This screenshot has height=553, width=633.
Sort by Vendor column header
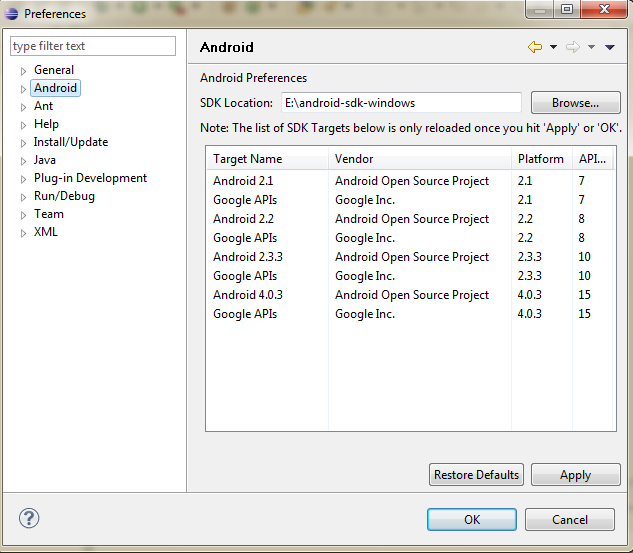click(x=420, y=159)
